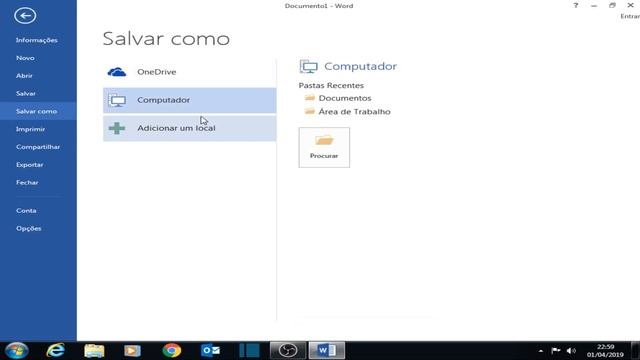Click the Entrar sign-in link
The width and height of the screenshot is (640, 360).
pos(630,16)
